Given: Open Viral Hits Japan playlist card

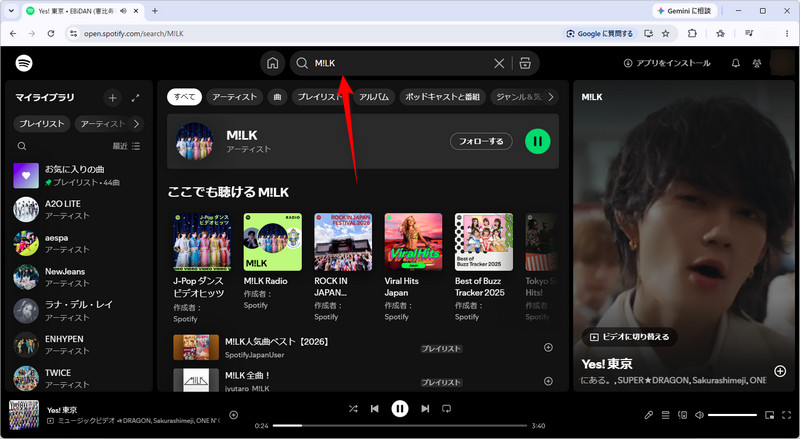Looking at the screenshot, I should (x=413, y=268).
